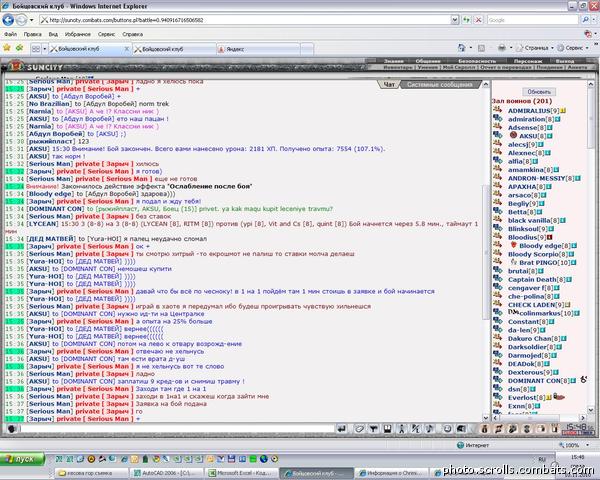Switch to the Чат tab
Image resolution: width=600 pixels, height=480 pixels.
click(389, 85)
